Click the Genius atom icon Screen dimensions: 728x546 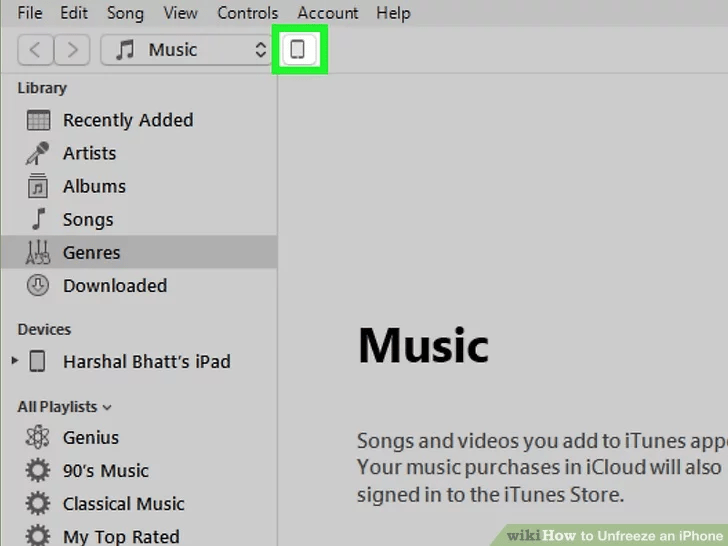pos(38,437)
